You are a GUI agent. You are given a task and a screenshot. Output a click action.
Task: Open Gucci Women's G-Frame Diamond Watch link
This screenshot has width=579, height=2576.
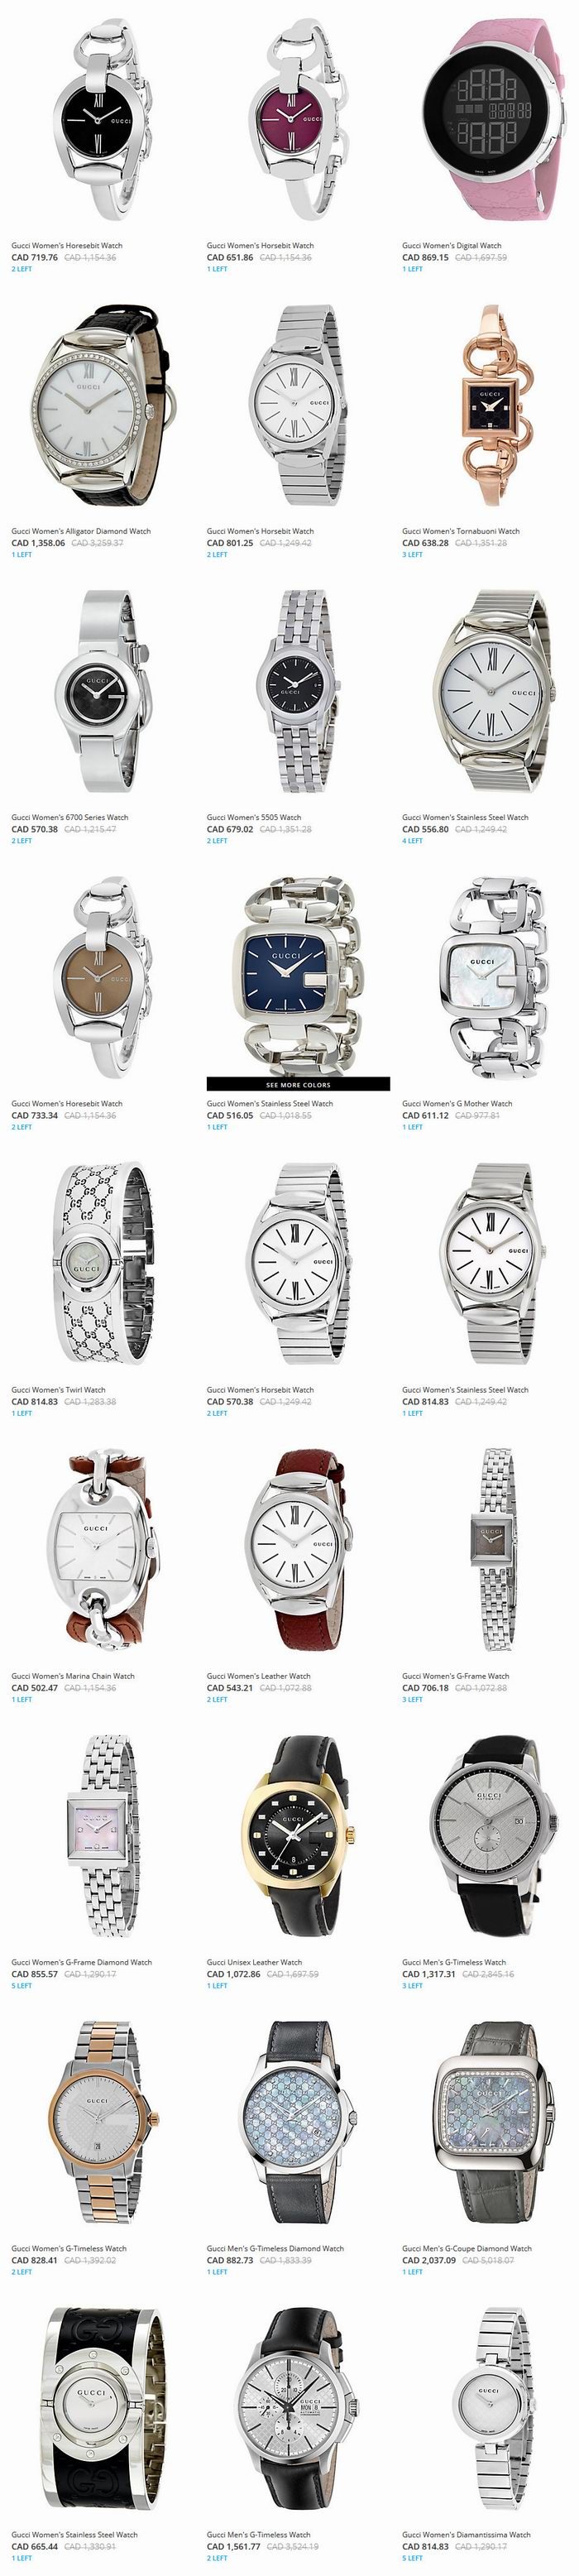tap(82, 1961)
